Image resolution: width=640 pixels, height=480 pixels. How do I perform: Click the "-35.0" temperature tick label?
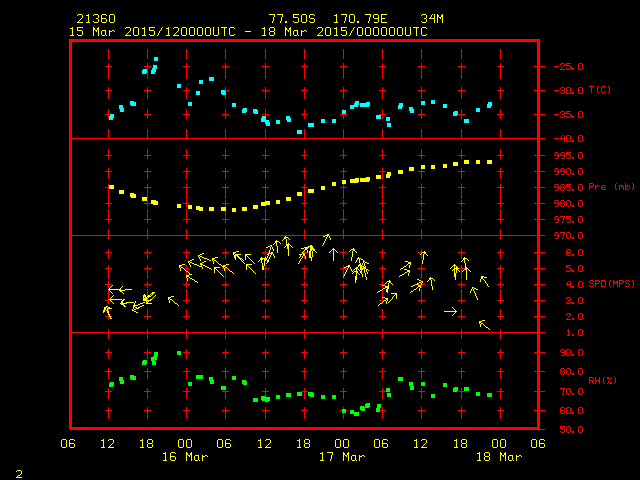[x=569, y=115]
